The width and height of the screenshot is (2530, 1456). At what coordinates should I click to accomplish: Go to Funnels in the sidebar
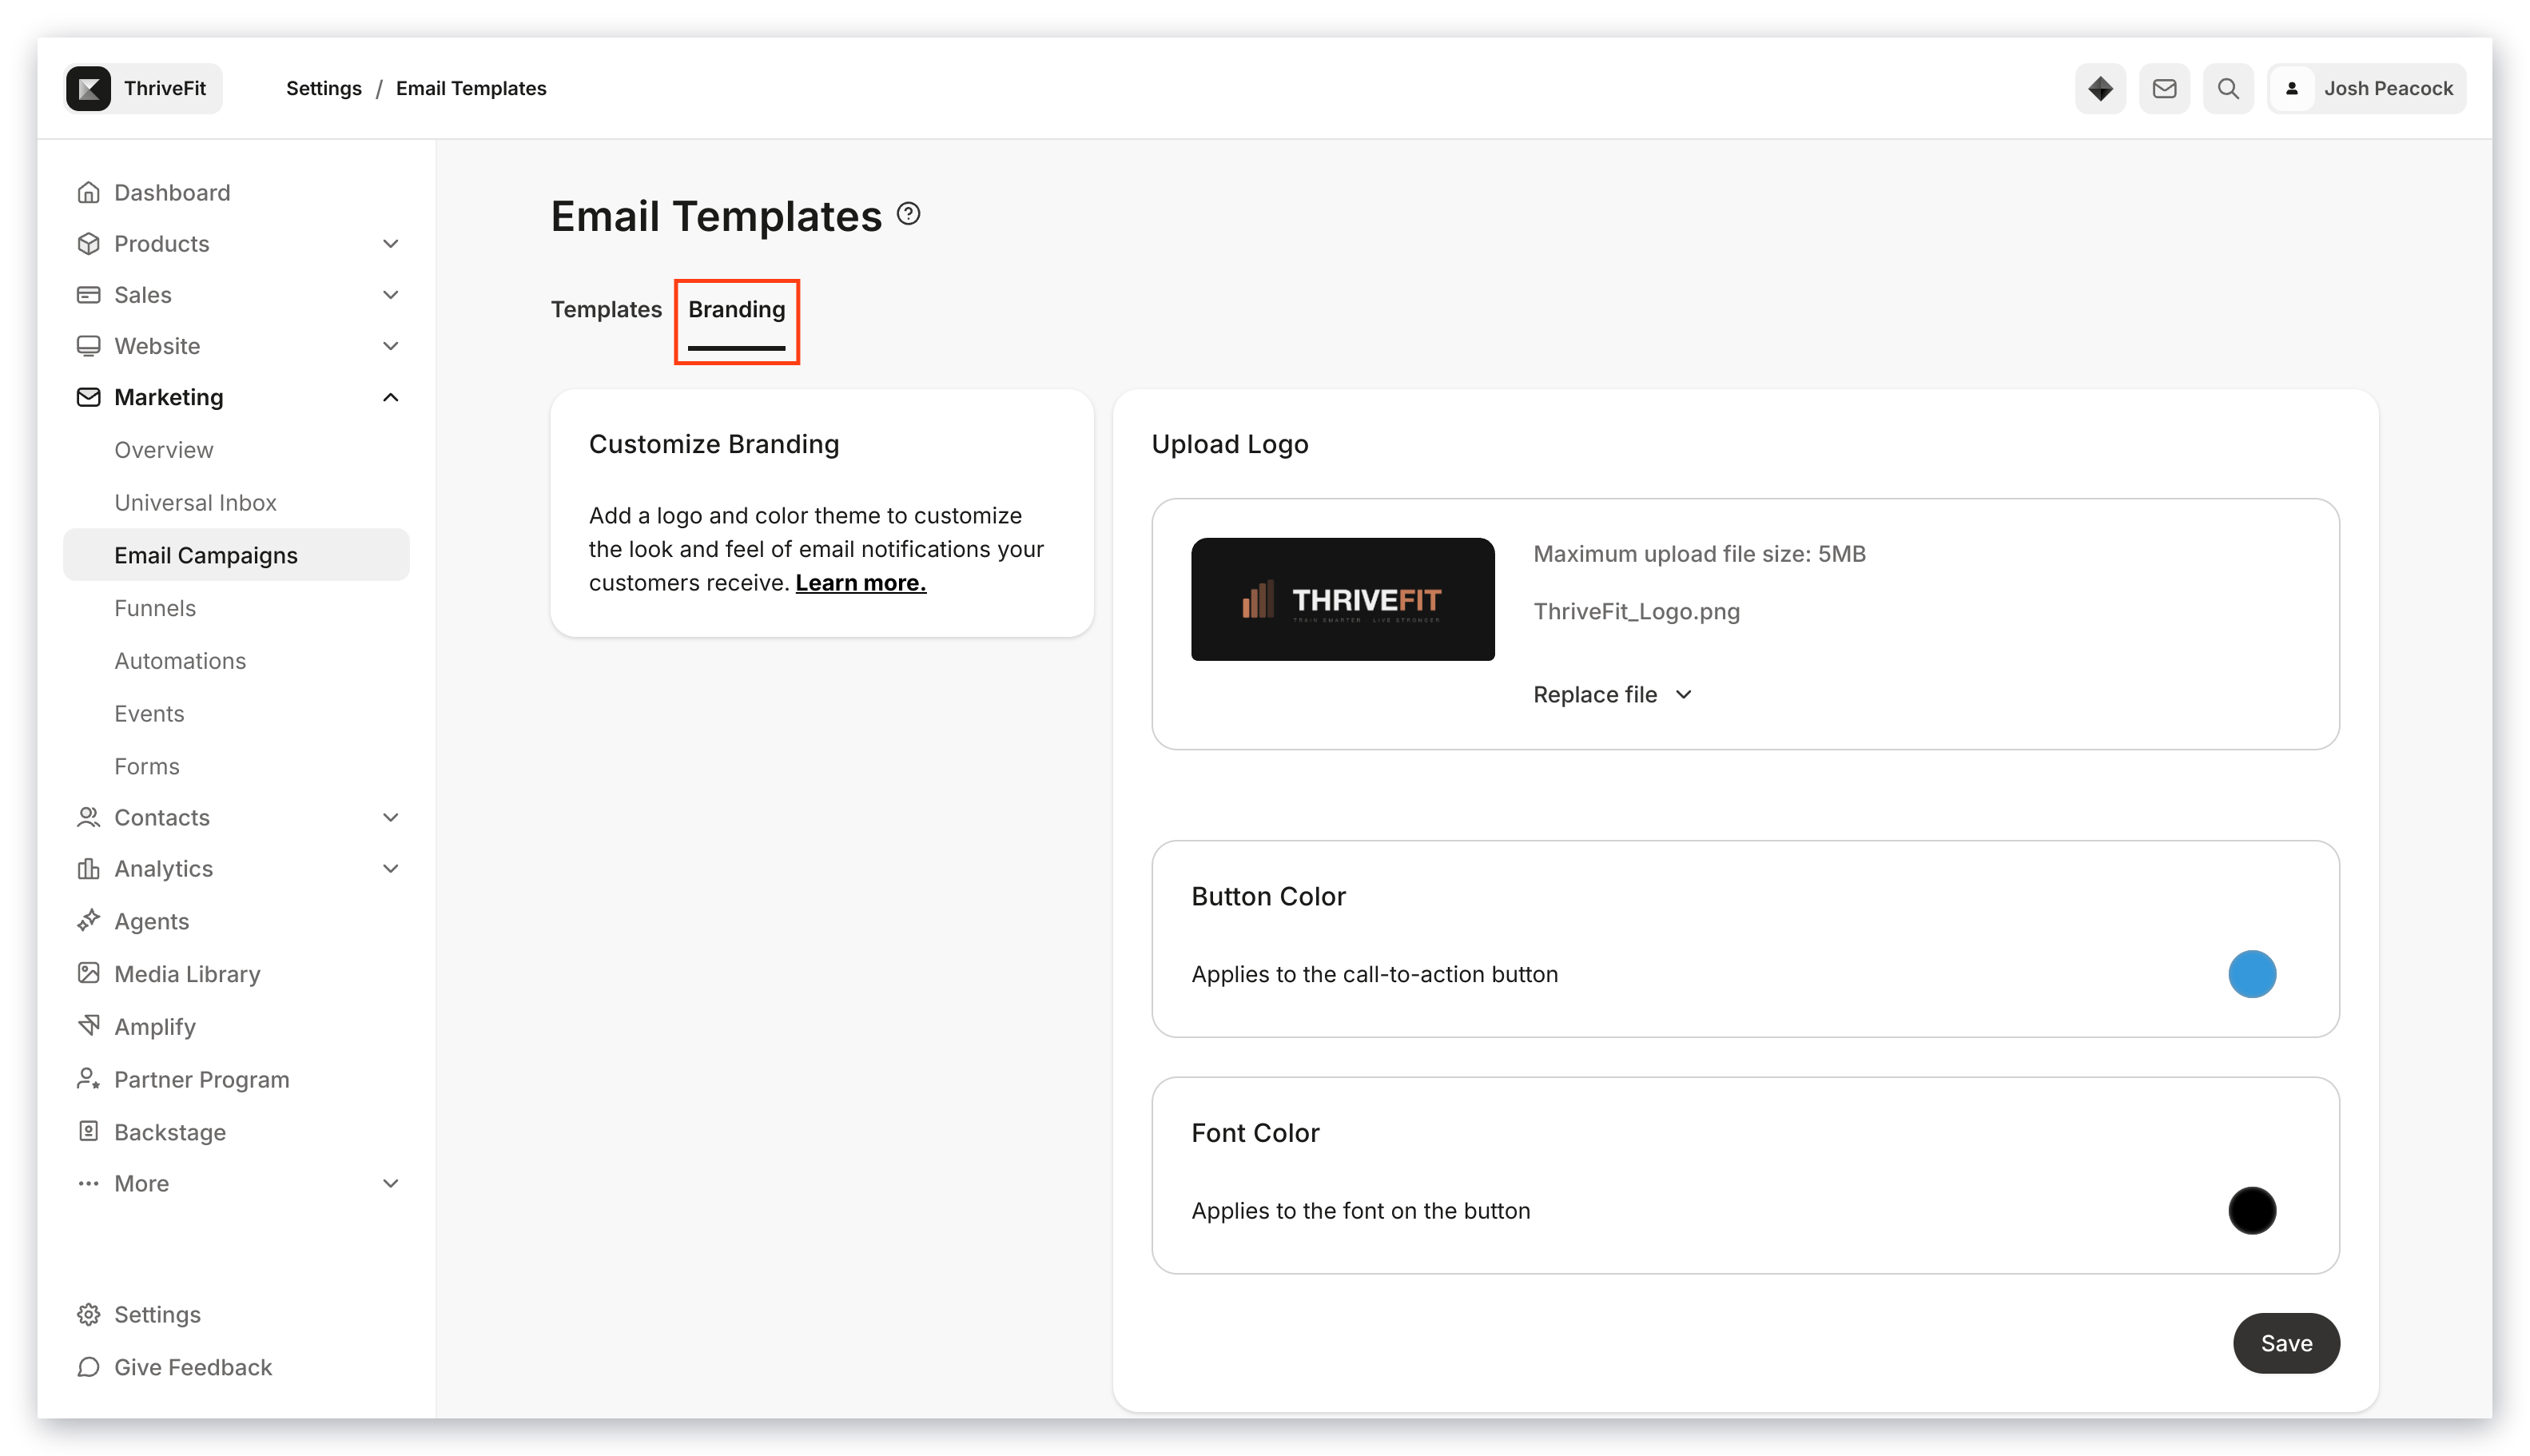[154, 607]
